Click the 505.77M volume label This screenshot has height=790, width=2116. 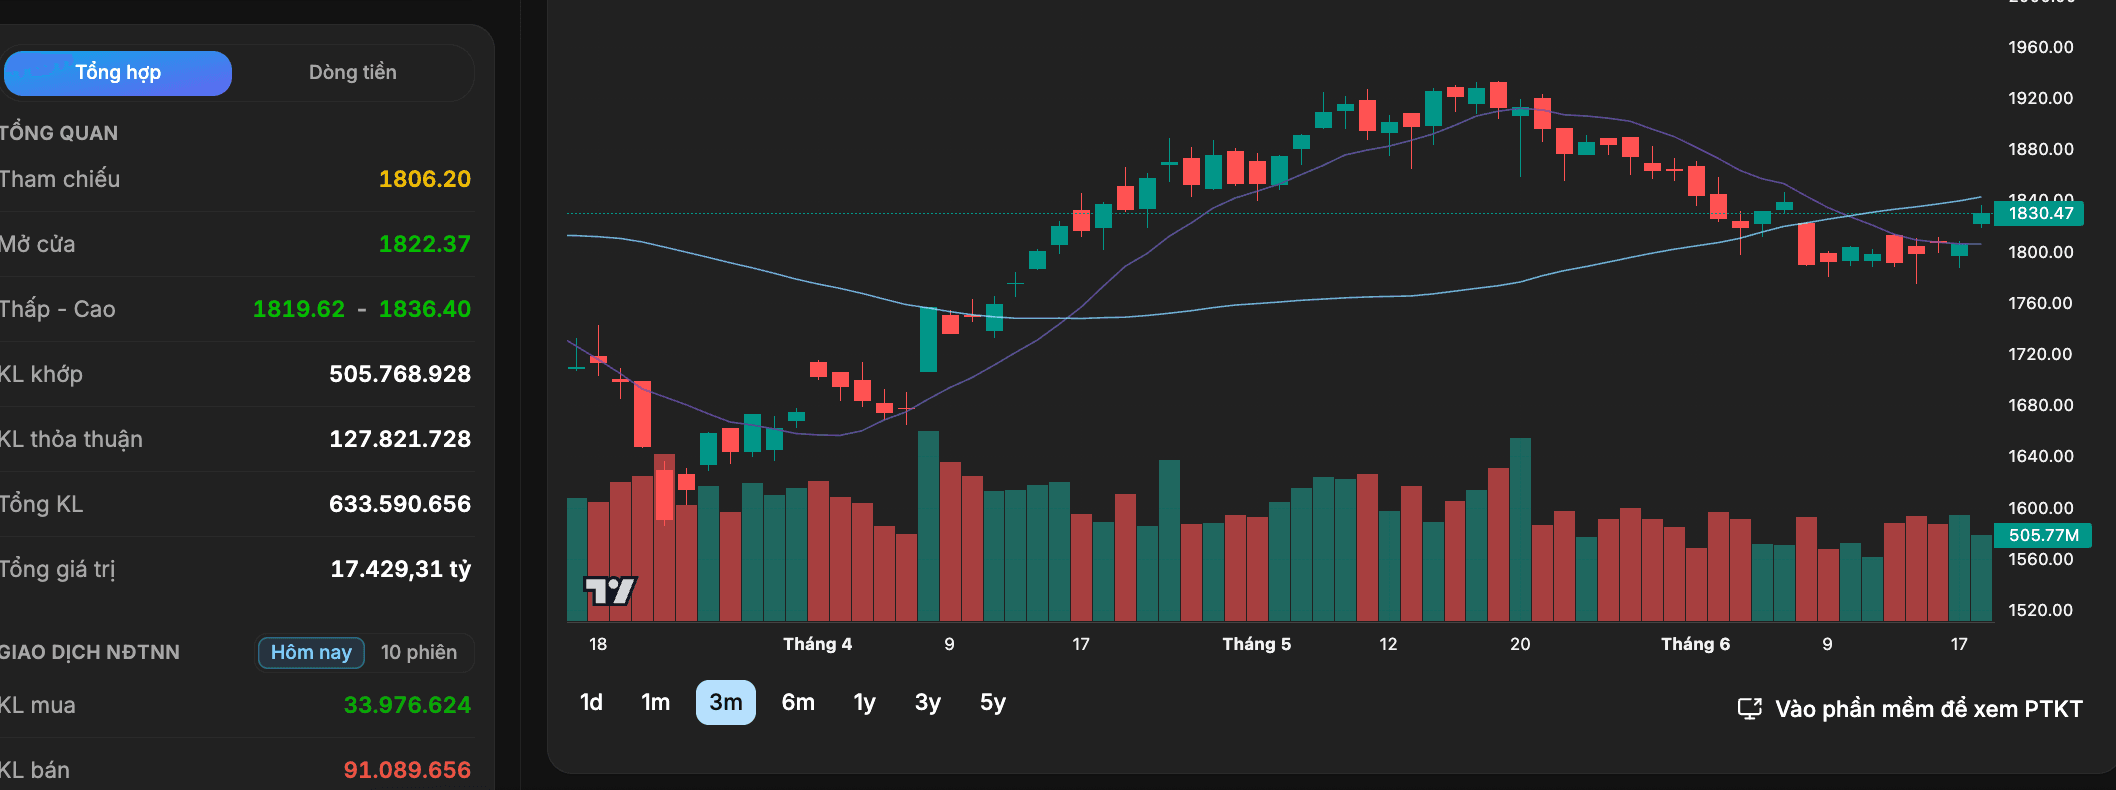2042,535
